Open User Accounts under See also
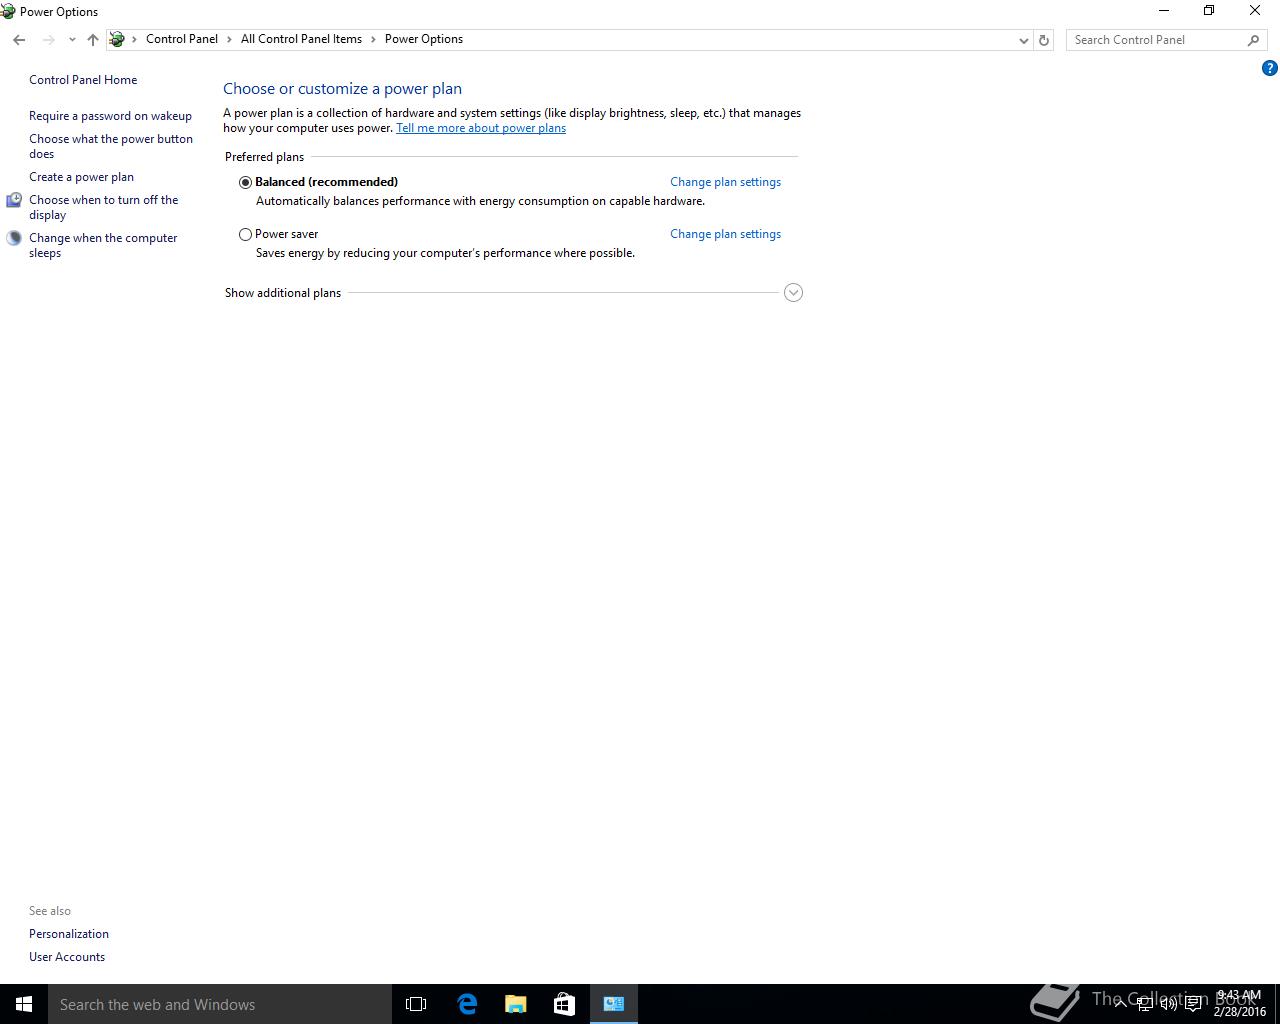1280x1024 pixels. pyautogui.click(x=67, y=957)
